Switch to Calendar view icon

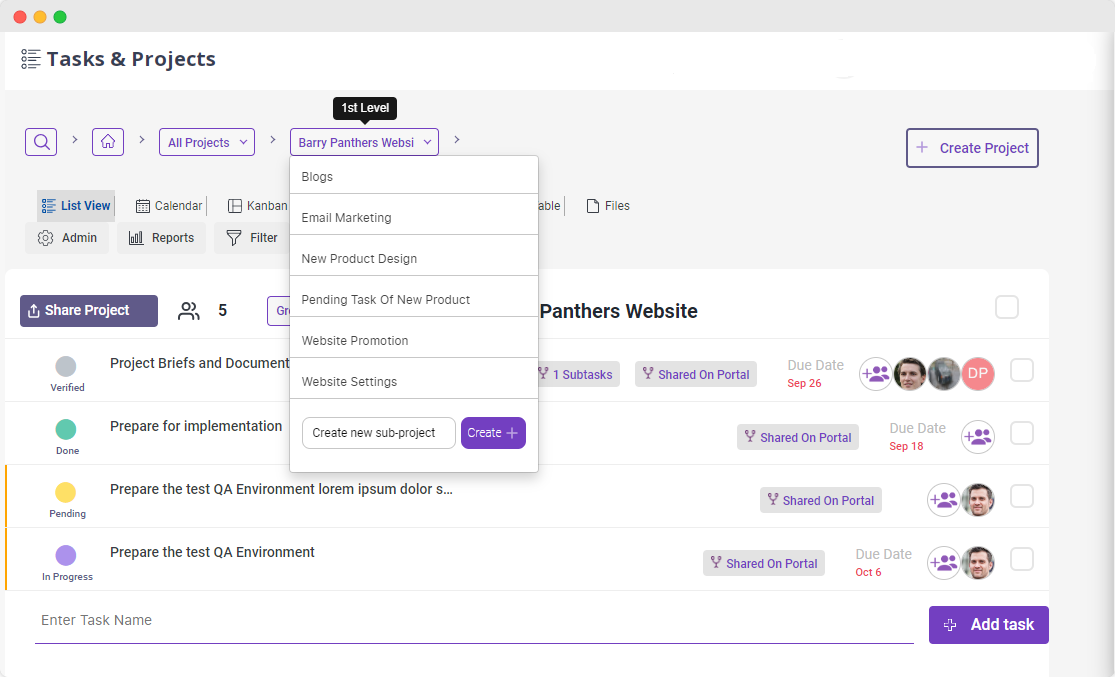pos(143,205)
